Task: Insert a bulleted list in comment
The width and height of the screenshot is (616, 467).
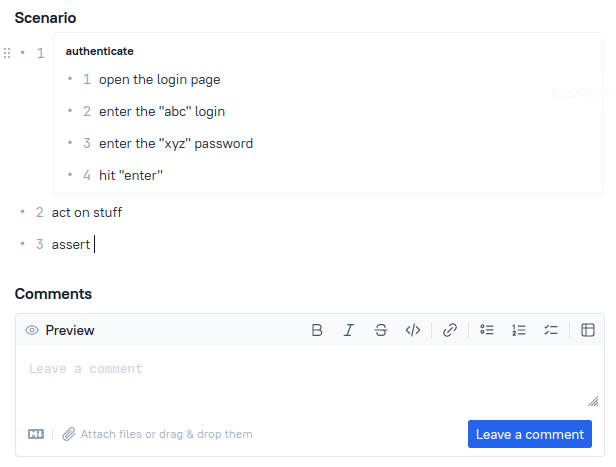Action: point(487,330)
